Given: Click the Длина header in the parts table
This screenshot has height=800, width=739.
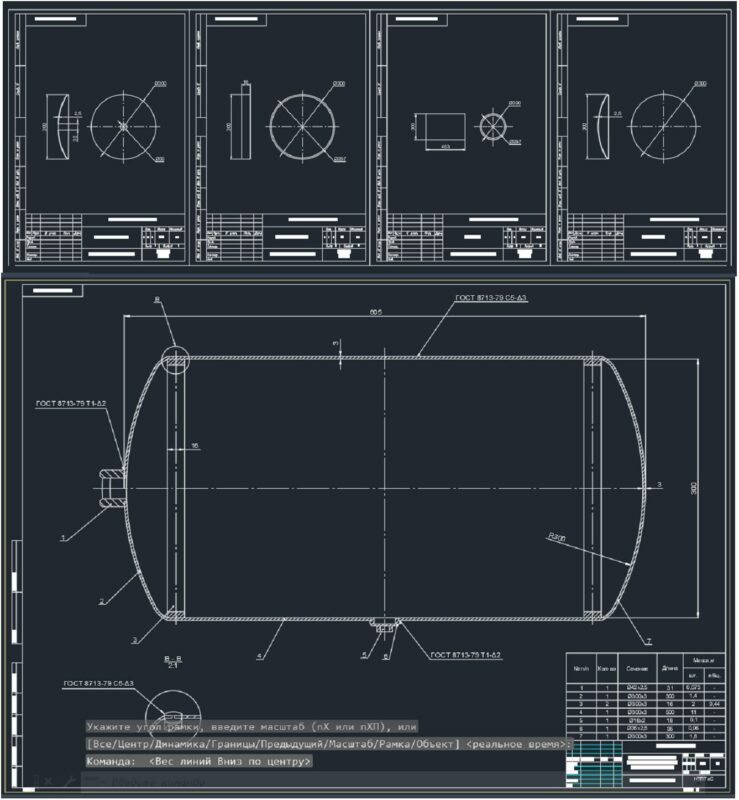Looking at the screenshot, I should coord(670,668).
